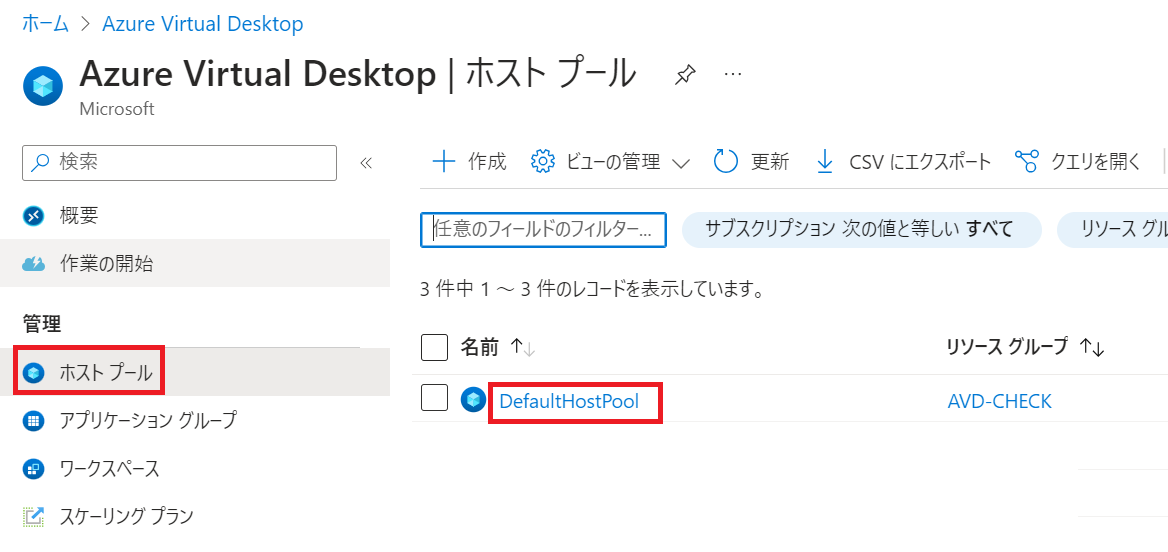1168x552 pixels.
Task: Click the 作成 button label
Action: point(487,162)
